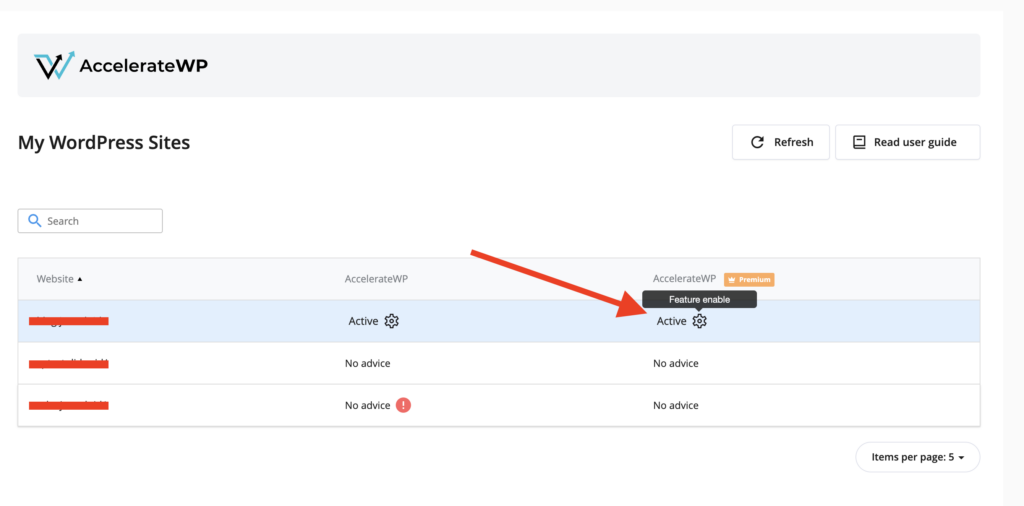Sort table by Website column header
Screen dimensions: 1024x506
point(59,279)
